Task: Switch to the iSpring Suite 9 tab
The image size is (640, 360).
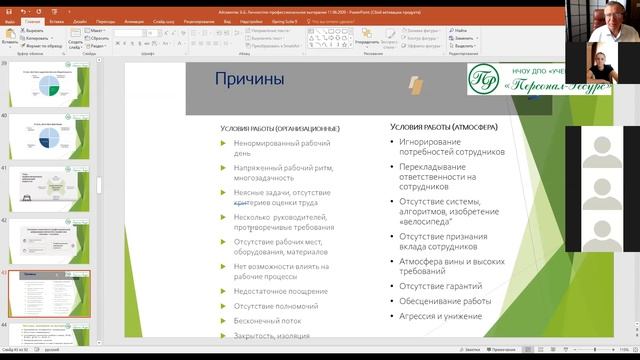Action: (284, 22)
